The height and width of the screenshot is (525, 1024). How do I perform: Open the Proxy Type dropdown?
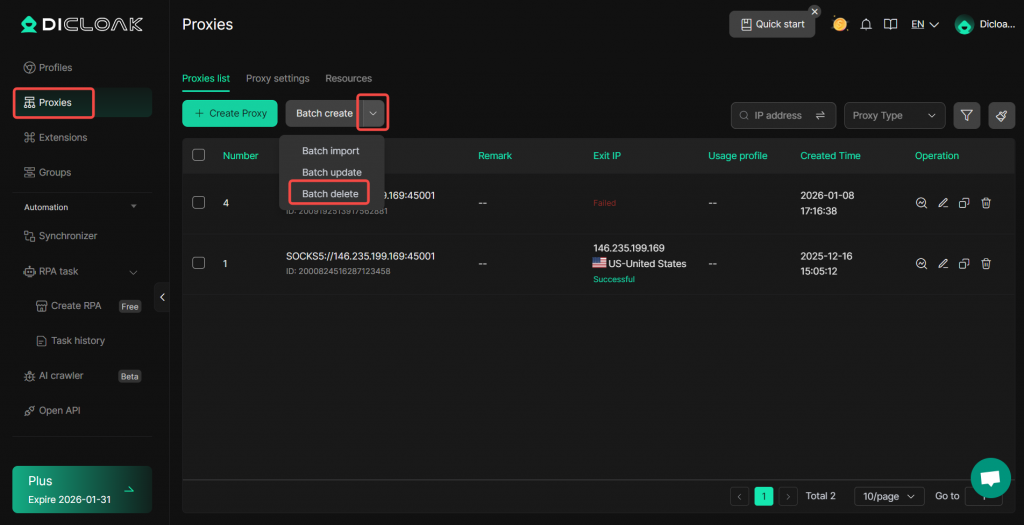pyautogui.click(x=894, y=115)
